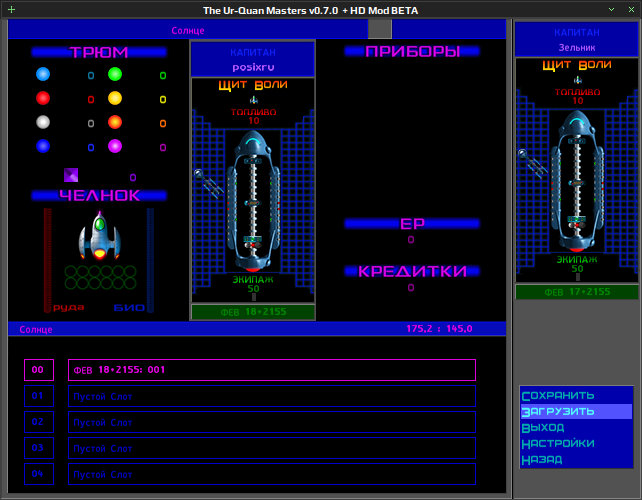
Task: Click the green plus icon in title bar
Action: coord(11,9)
